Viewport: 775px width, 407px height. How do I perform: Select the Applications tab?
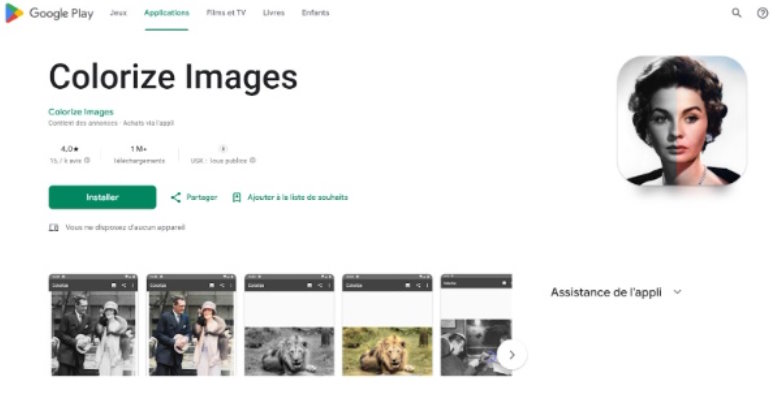click(x=167, y=13)
